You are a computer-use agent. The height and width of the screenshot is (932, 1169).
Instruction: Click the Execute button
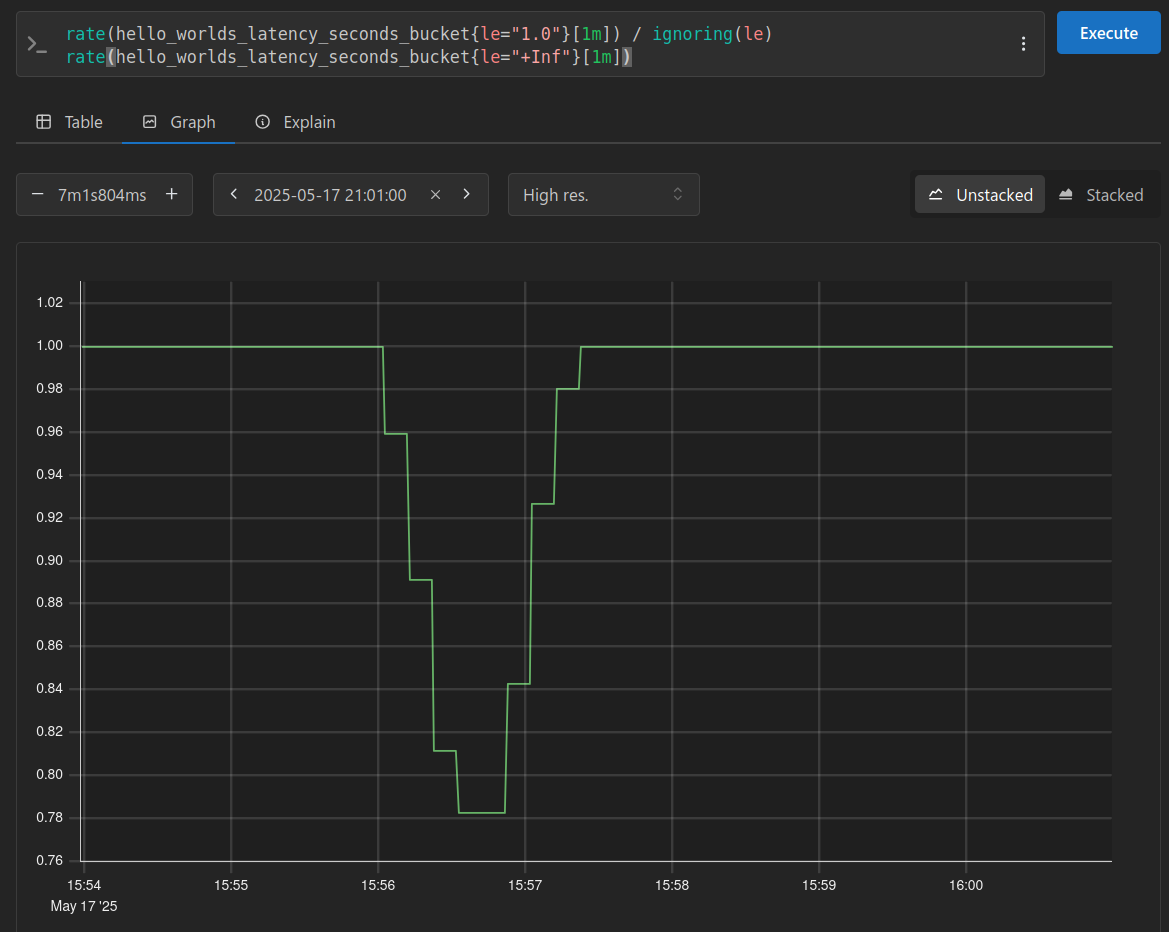pyautogui.click(x=1108, y=33)
